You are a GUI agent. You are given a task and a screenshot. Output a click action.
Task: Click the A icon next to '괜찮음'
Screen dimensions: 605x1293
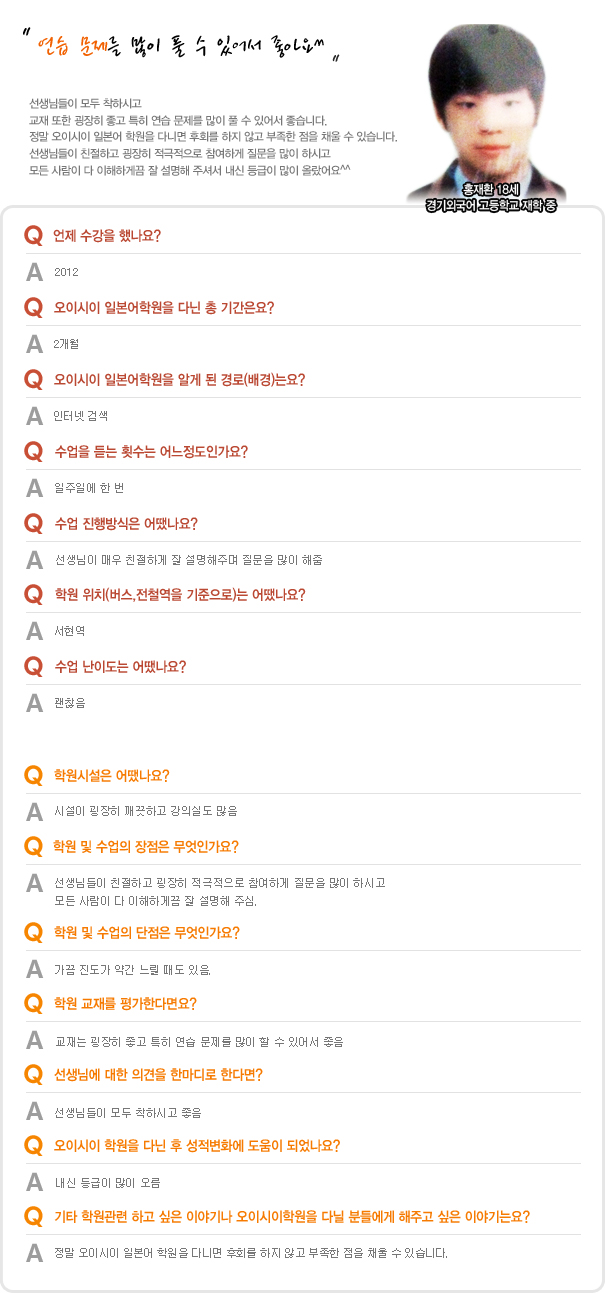coord(34,703)
